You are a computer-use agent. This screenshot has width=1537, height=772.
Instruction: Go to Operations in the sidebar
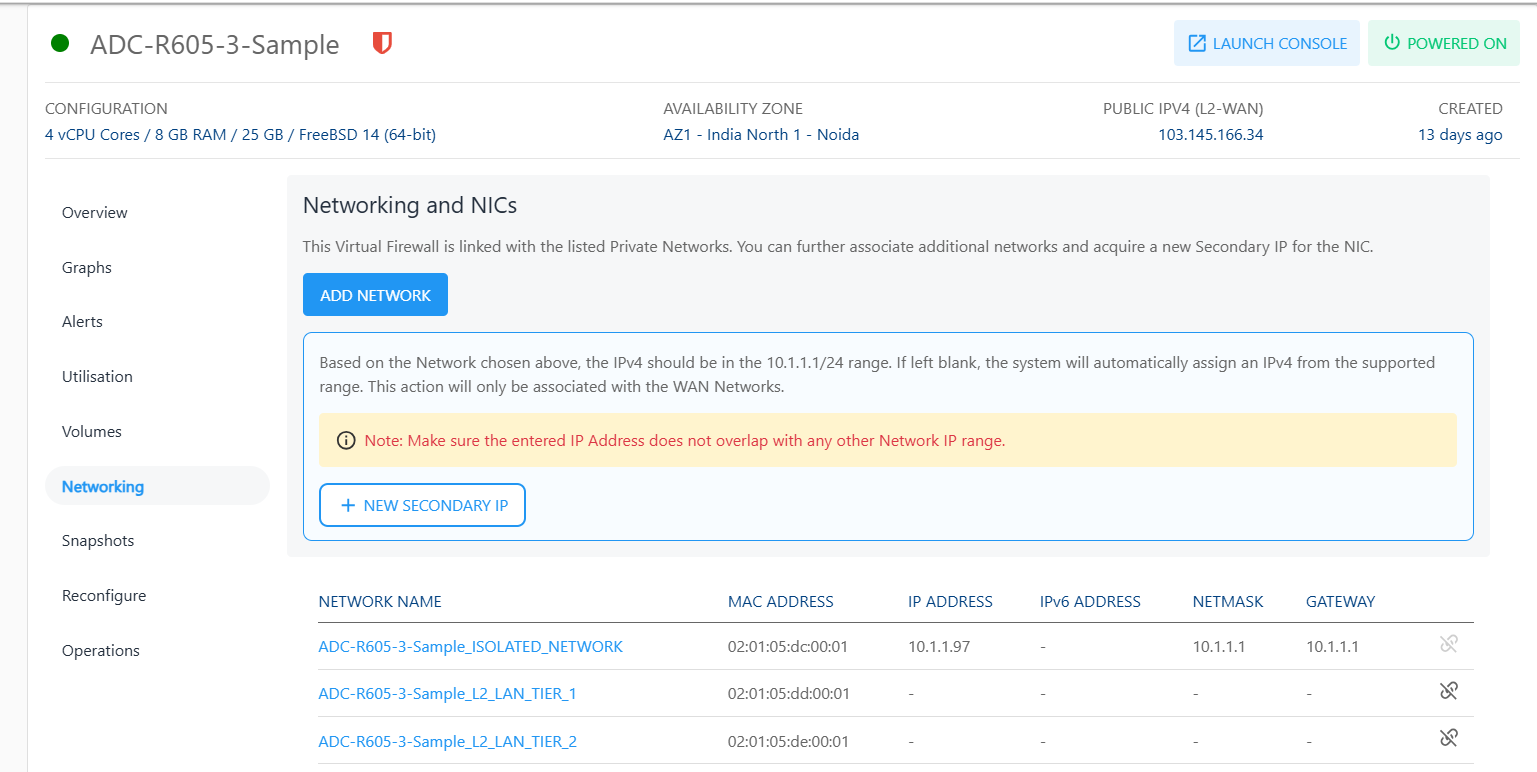(x=101, y=651)
